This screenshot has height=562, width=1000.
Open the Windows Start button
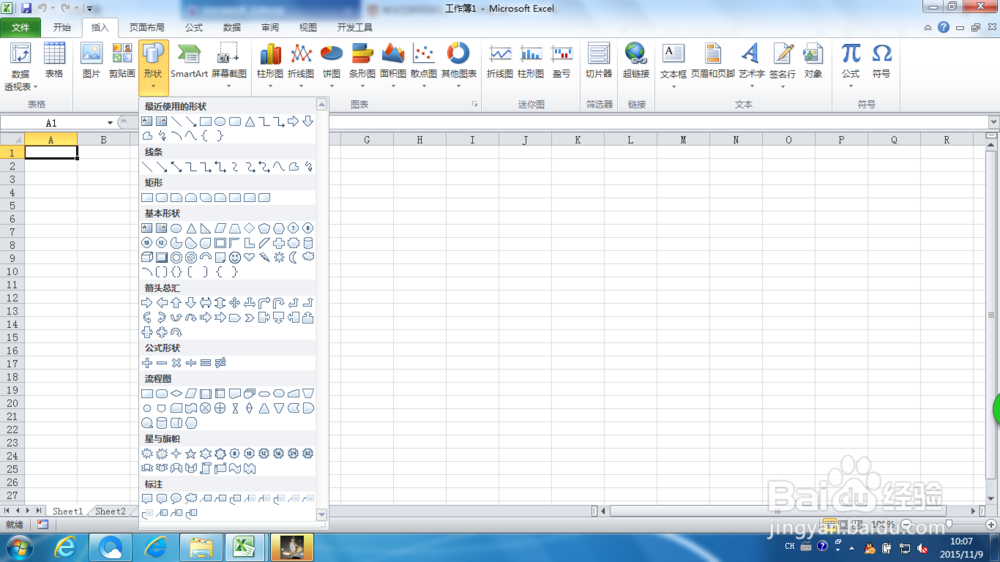19,548
